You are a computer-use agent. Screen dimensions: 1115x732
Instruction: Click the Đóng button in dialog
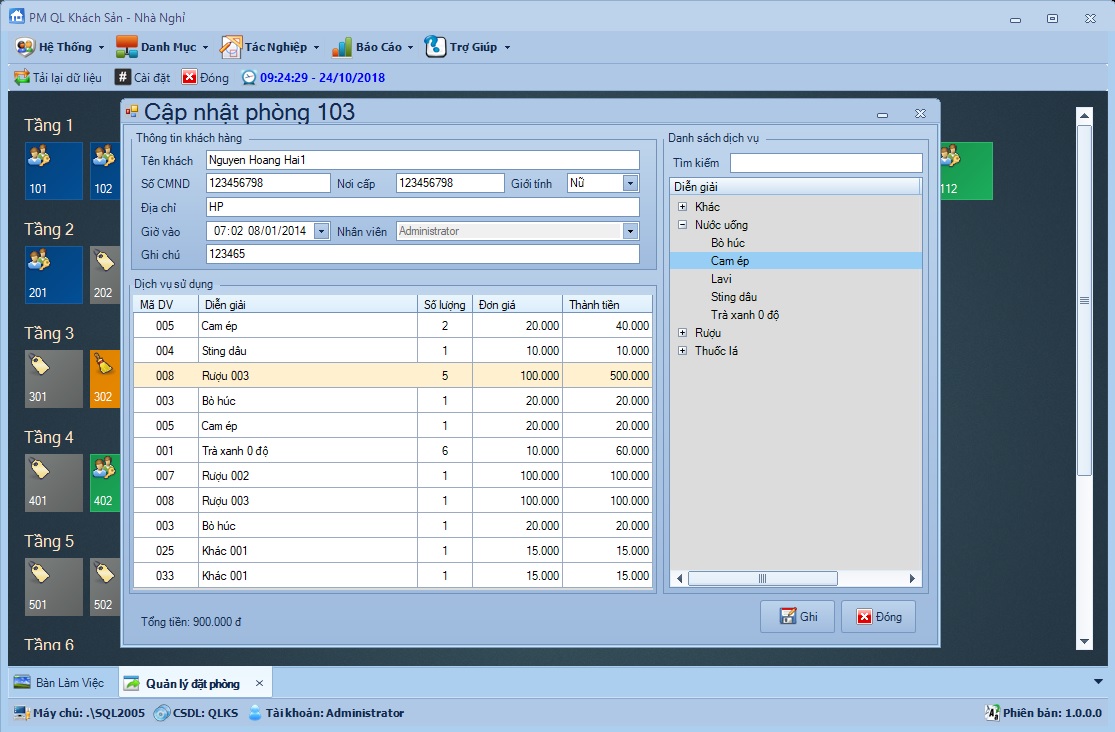point(878,617)
